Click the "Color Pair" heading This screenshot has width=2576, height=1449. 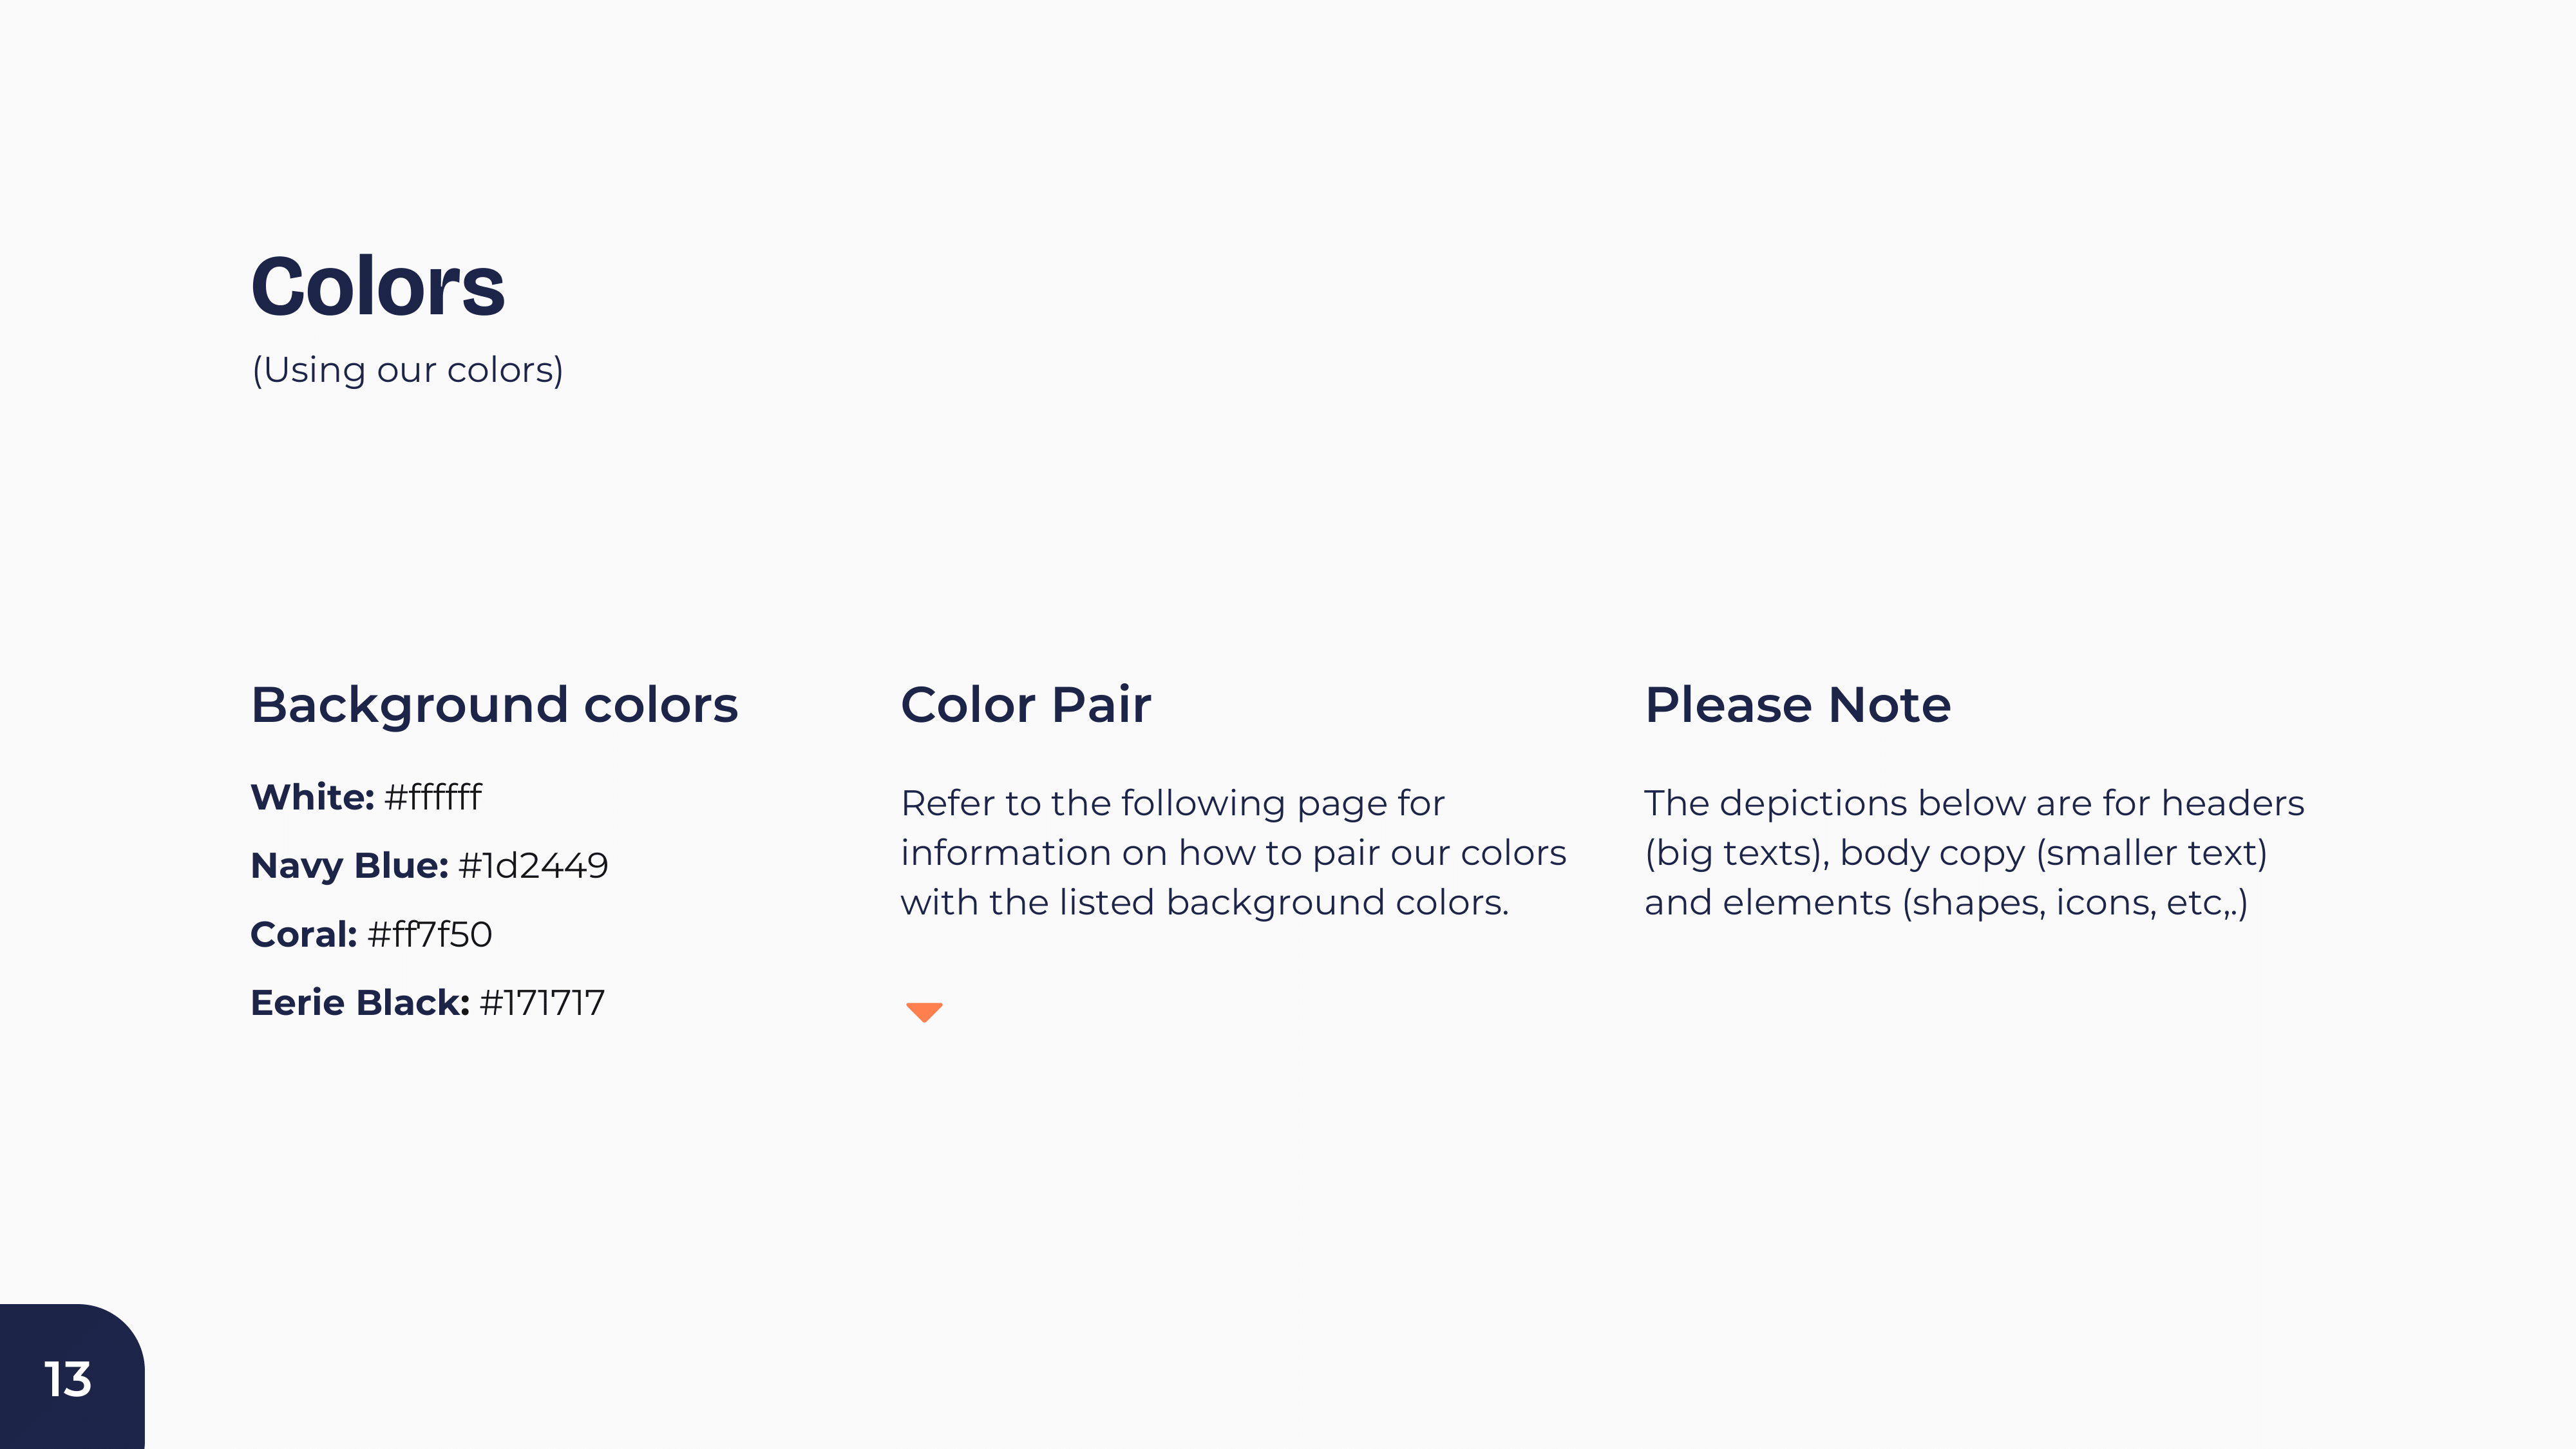[1025, 705]
